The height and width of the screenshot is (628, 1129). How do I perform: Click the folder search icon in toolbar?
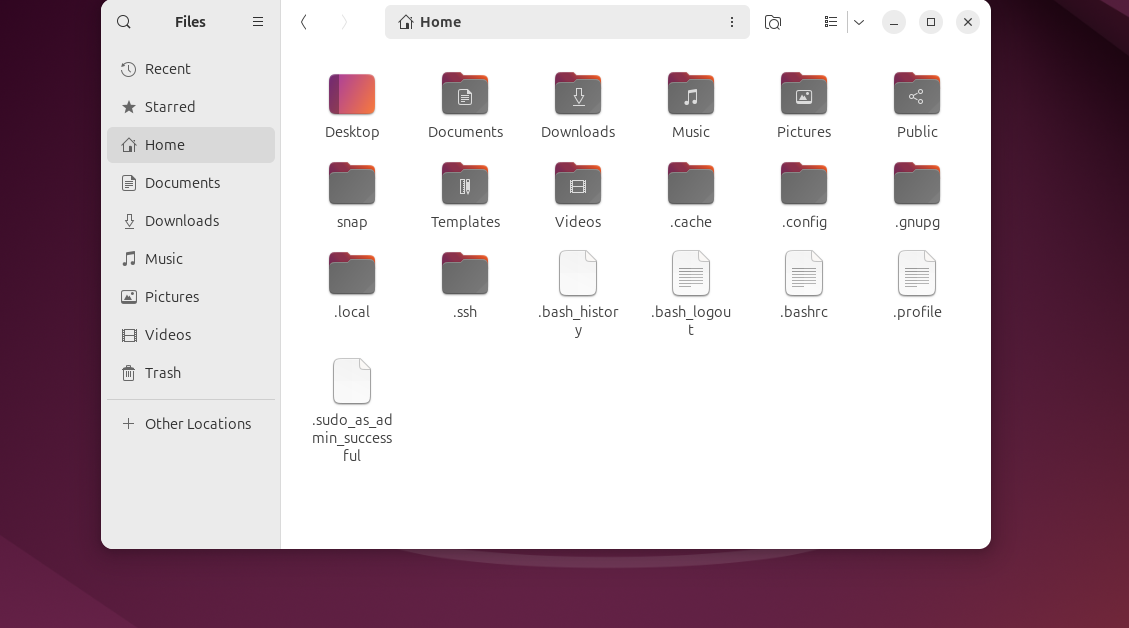point(772,22)
